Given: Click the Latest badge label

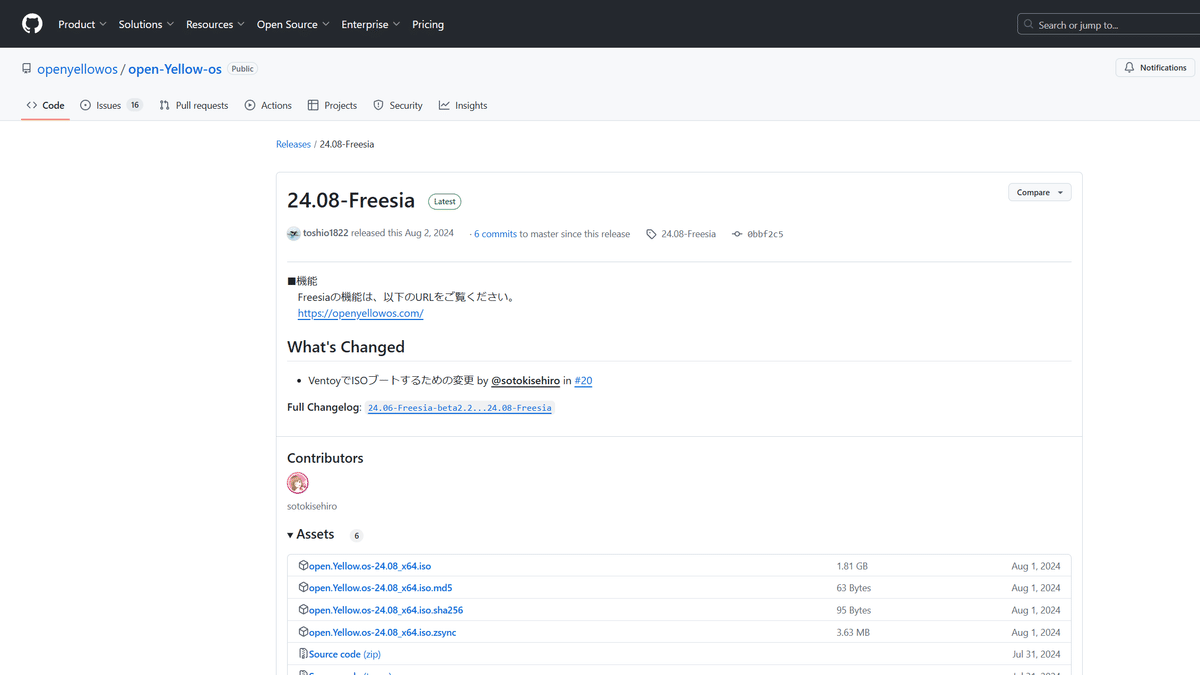Looking at the screenshot, I should (445, 201).
